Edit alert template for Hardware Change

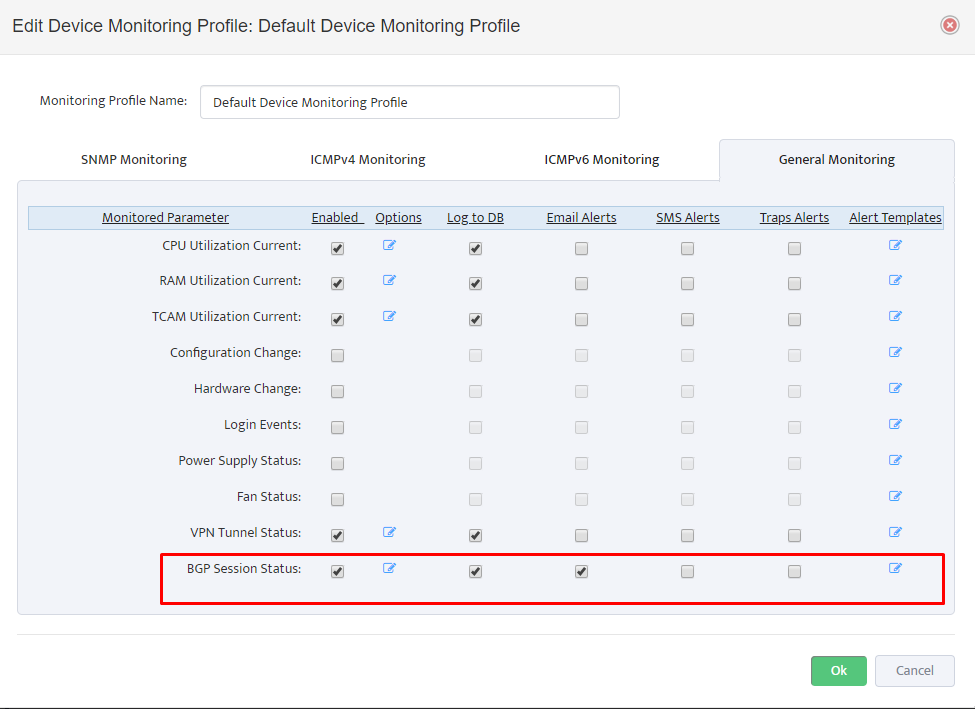point(895,388)
